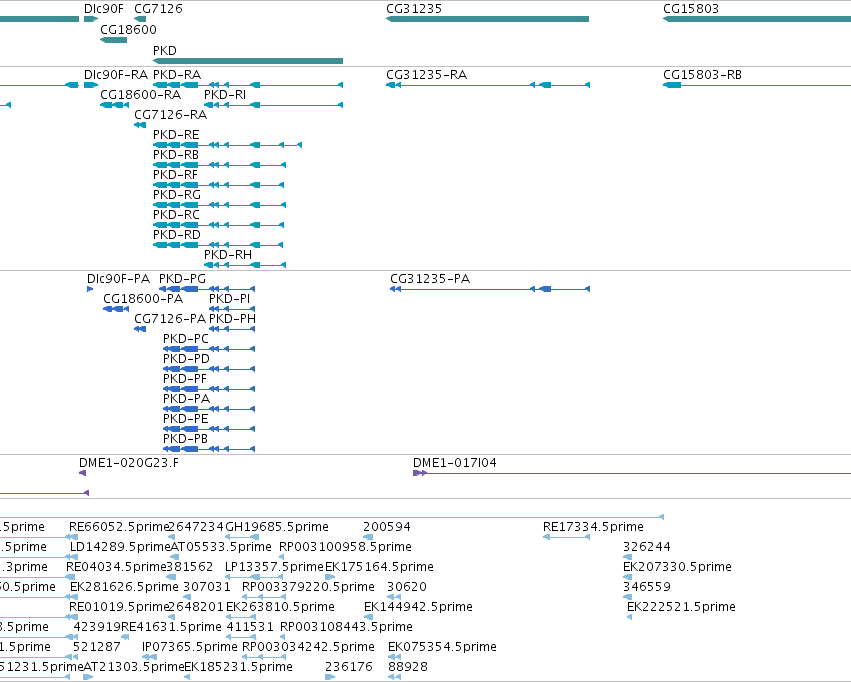The image size is (851, 682).
Task: Click the CG31235 gene bar
Action: click(x=487, y=19)
